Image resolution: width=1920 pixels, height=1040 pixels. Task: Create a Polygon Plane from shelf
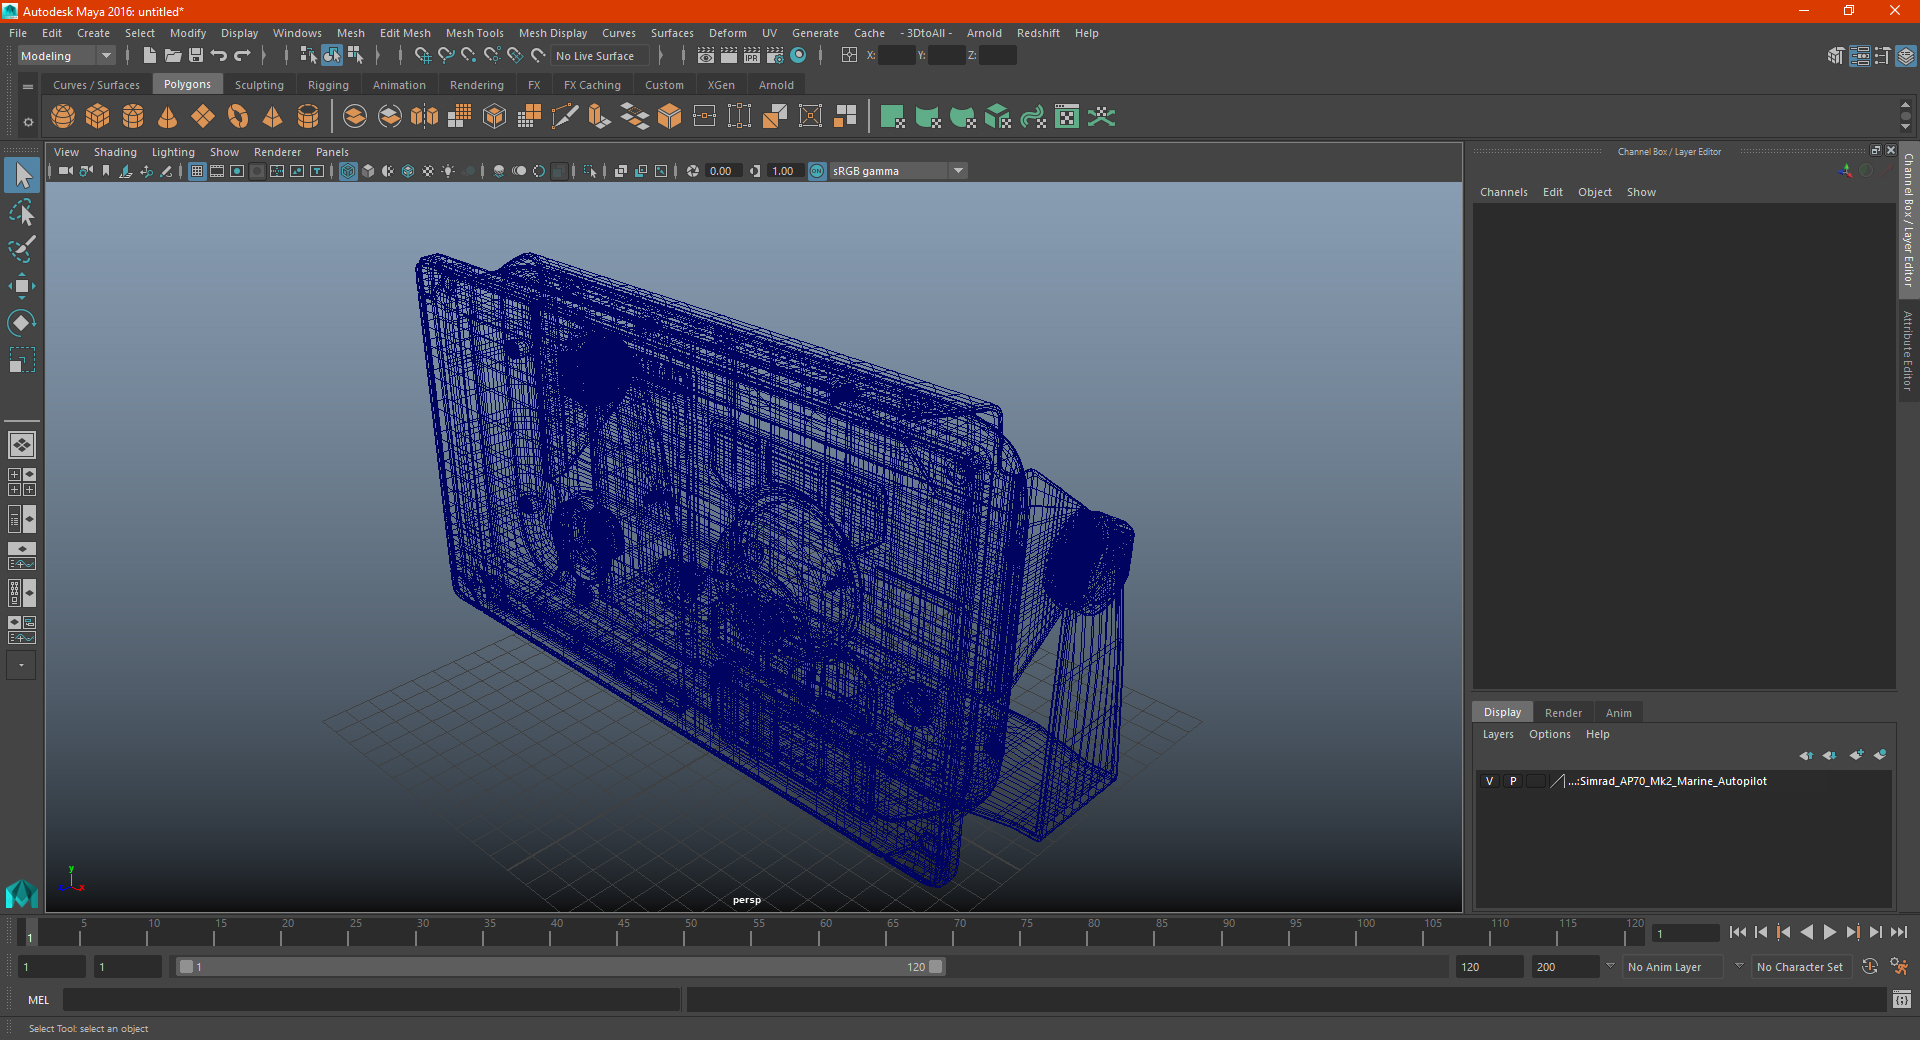(x=203, y=117)
